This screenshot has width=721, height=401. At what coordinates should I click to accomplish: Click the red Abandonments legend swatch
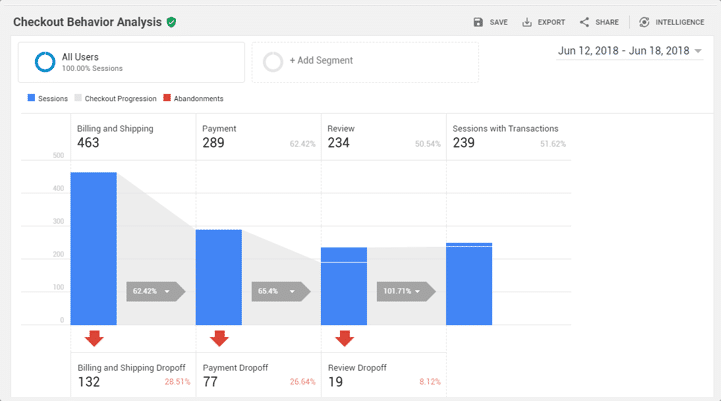[168, 99]
